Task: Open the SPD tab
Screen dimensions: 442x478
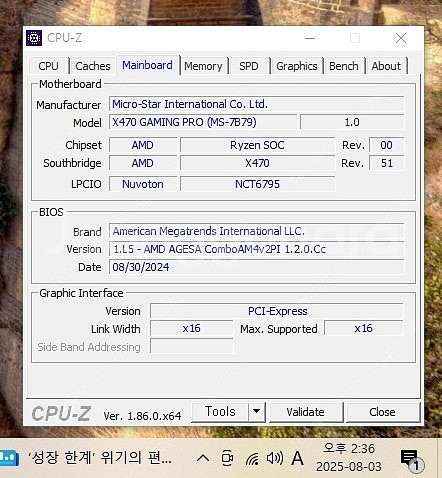Action: [x=249, y=66]
